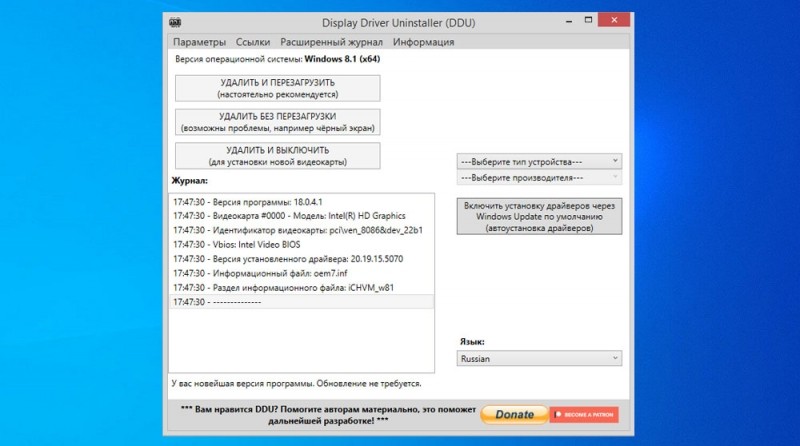Click УДАЛИТЬ И ВЫКЛЮЧИТЬ button
Screen dimensions: 800x446
point(278,156)
